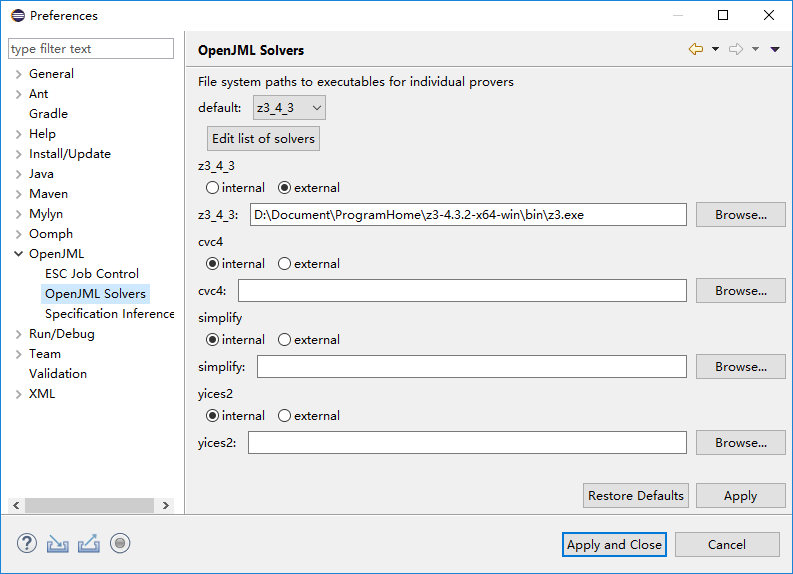
Task: Open the page view menu triangle
Action: [x=775, y=49]
